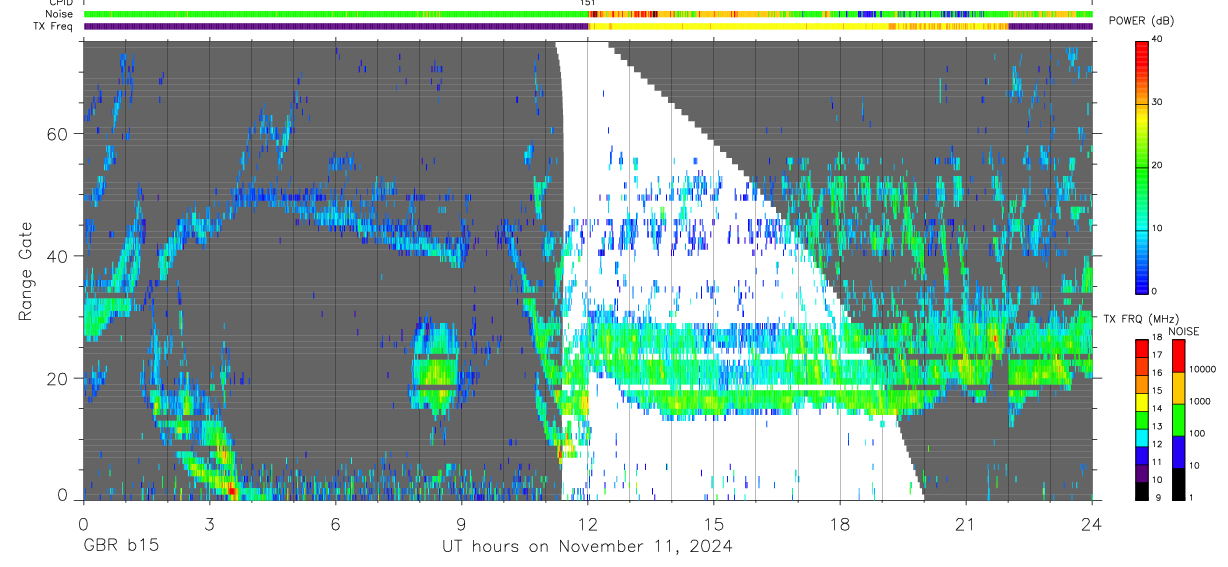Click the green middle of POWER colorbar

[x=1142, y=170]
